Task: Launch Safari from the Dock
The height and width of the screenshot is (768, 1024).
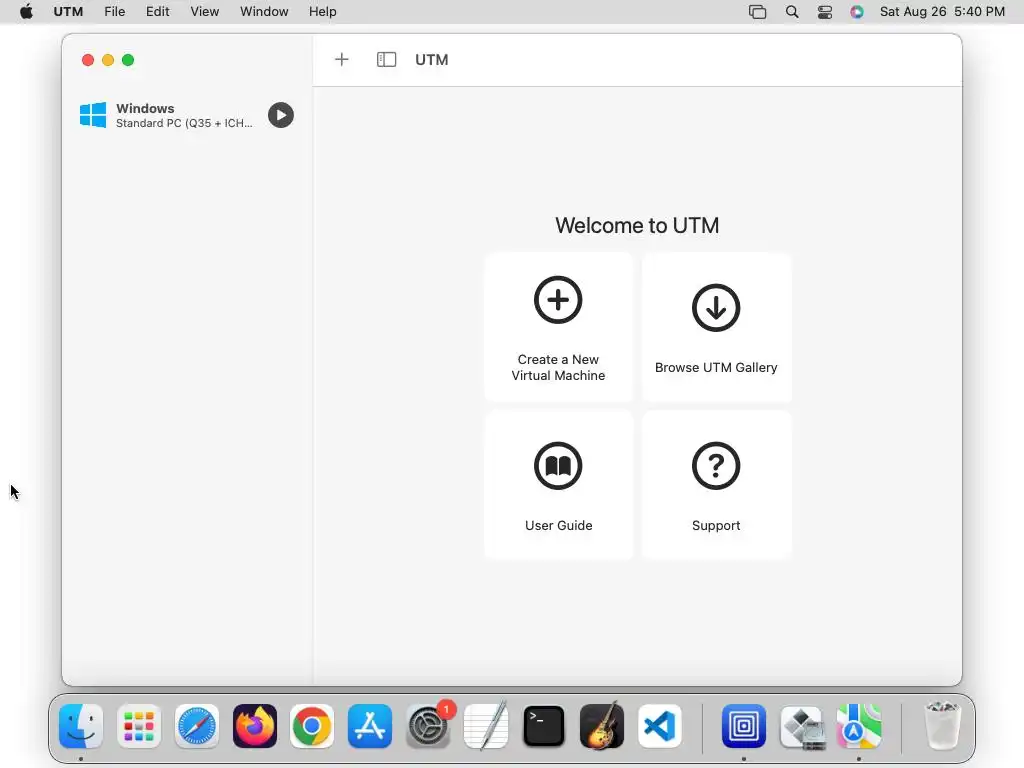Action: 197,726
